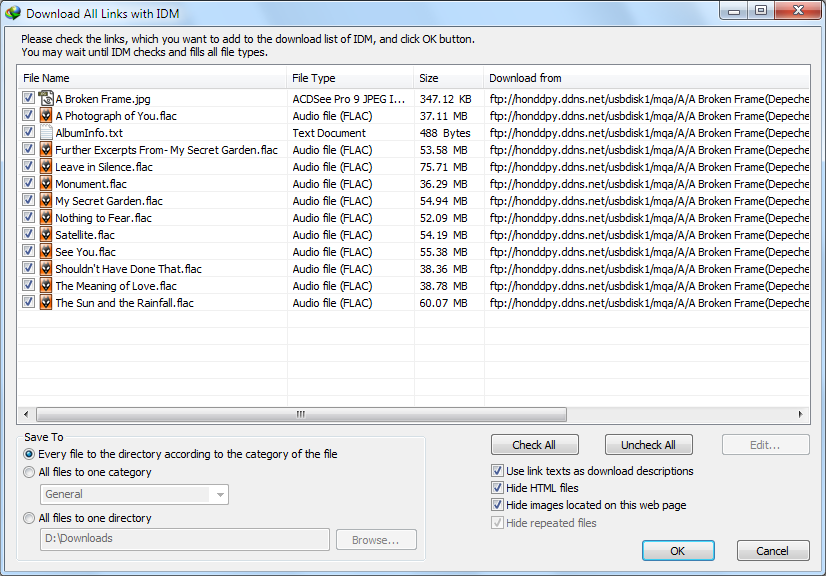Uncheck the A Photograph of You.flac checkbox
This screenshot has height=576, width=826.
point(28,114)
